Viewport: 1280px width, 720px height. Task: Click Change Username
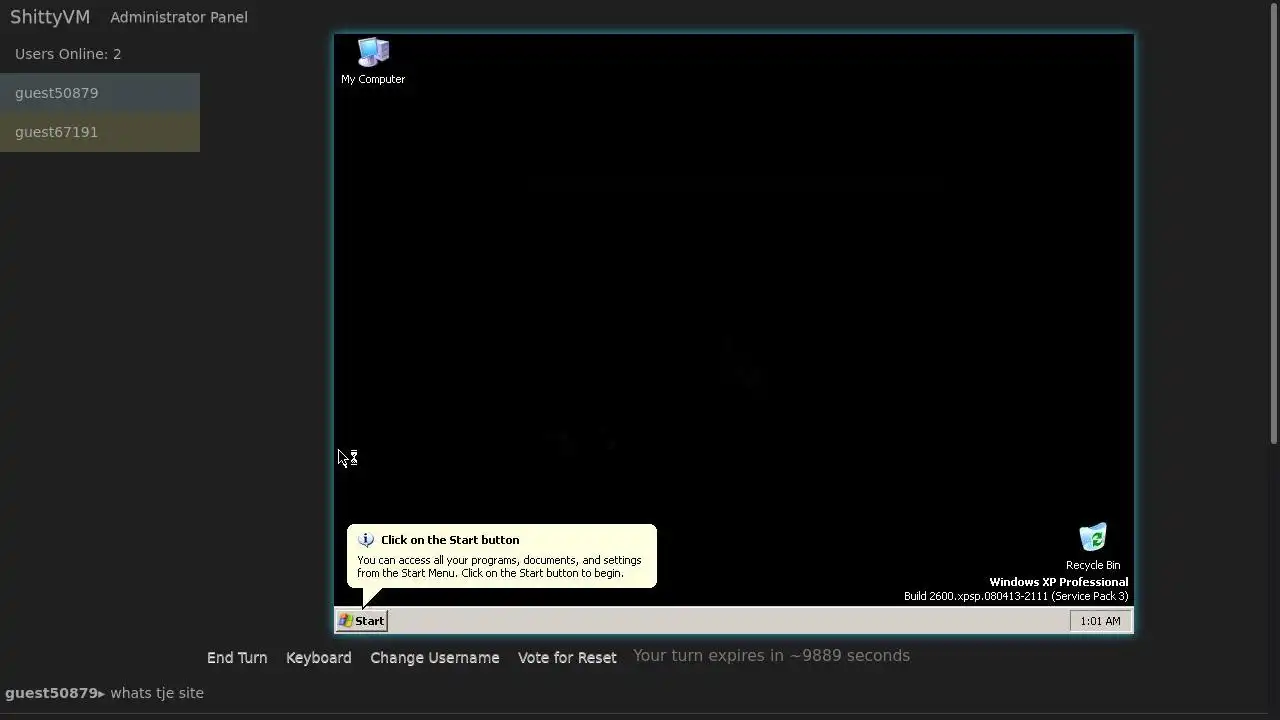[434, 658]
